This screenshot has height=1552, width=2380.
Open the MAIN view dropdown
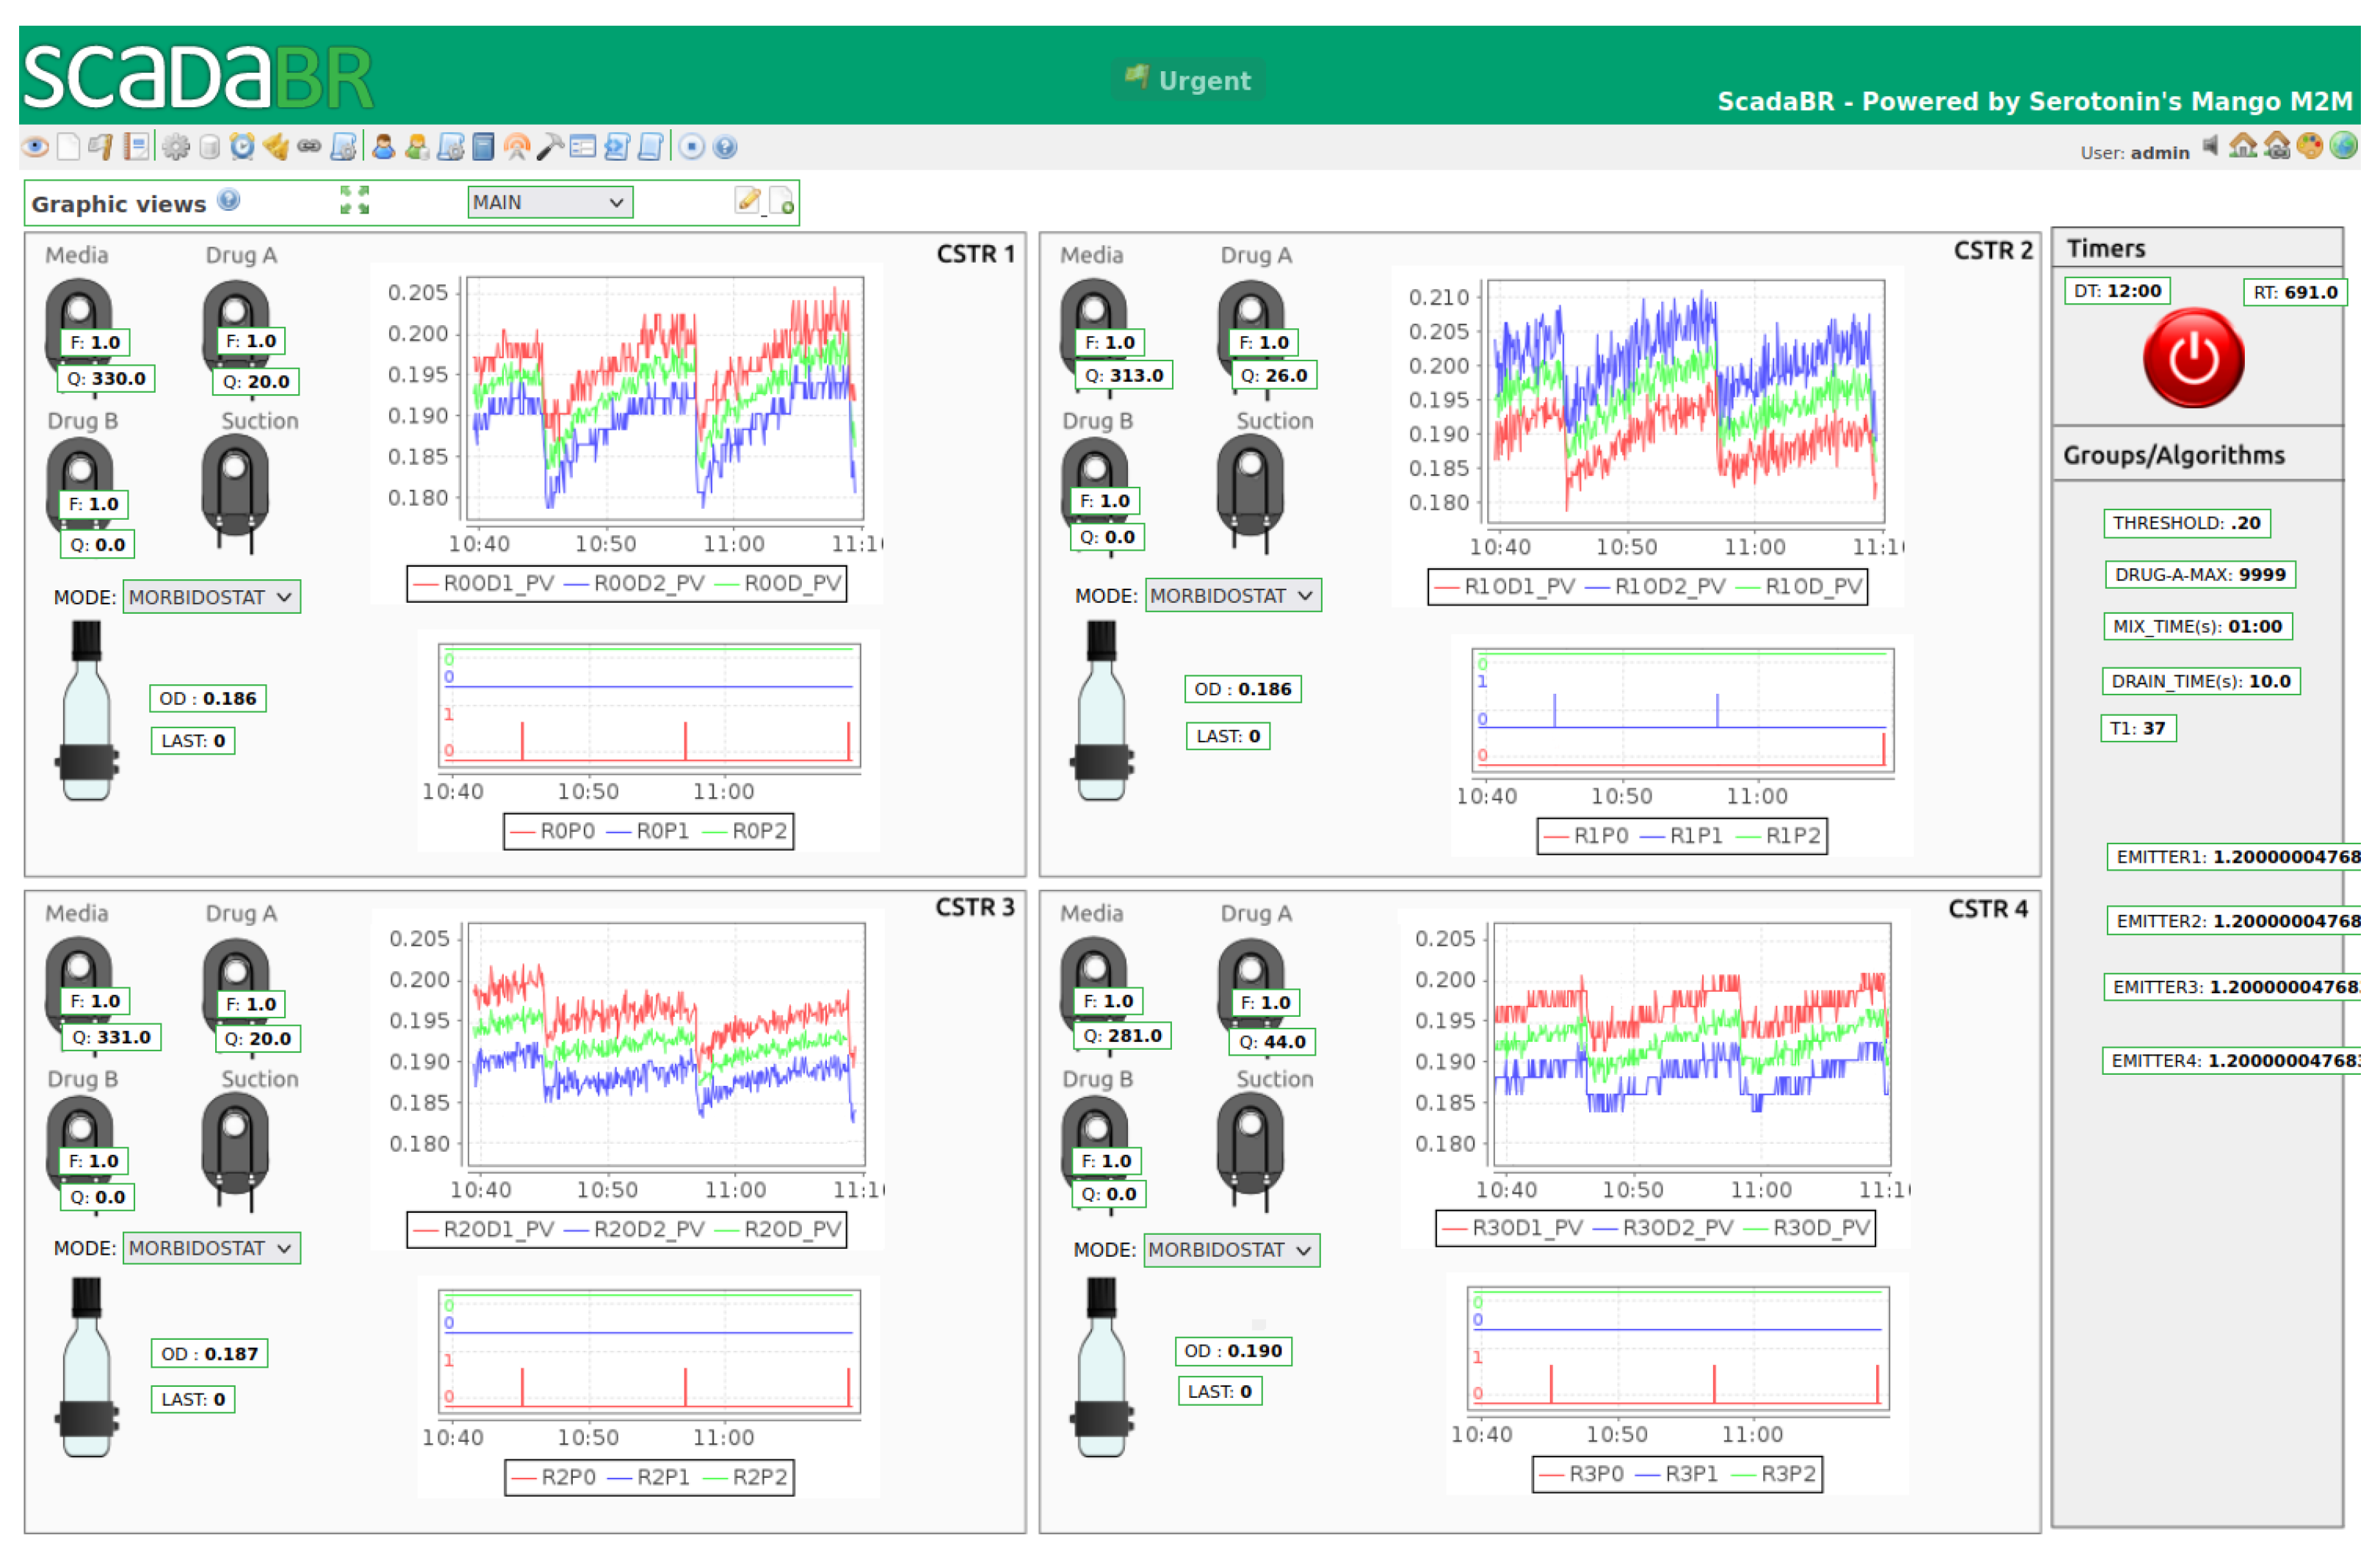[549, 203]
